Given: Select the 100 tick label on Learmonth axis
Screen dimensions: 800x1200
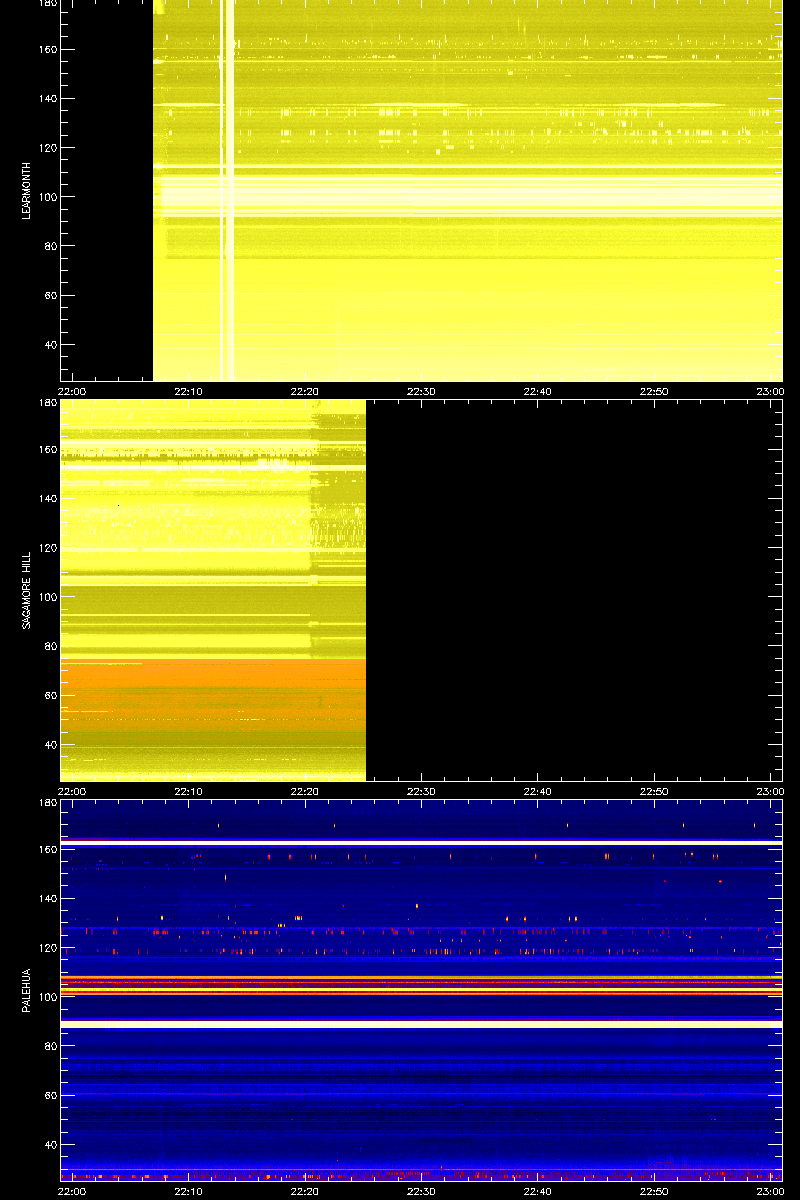Looking at the screenshot, I should click(47, 197).
